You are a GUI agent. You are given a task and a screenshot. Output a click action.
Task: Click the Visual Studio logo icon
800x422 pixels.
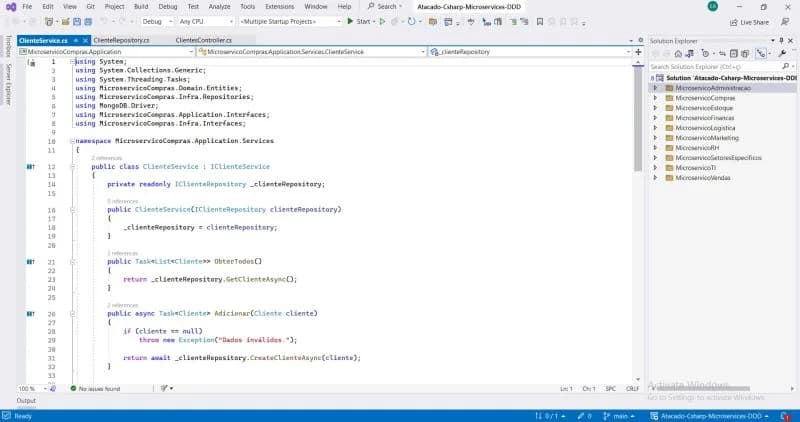10,7
